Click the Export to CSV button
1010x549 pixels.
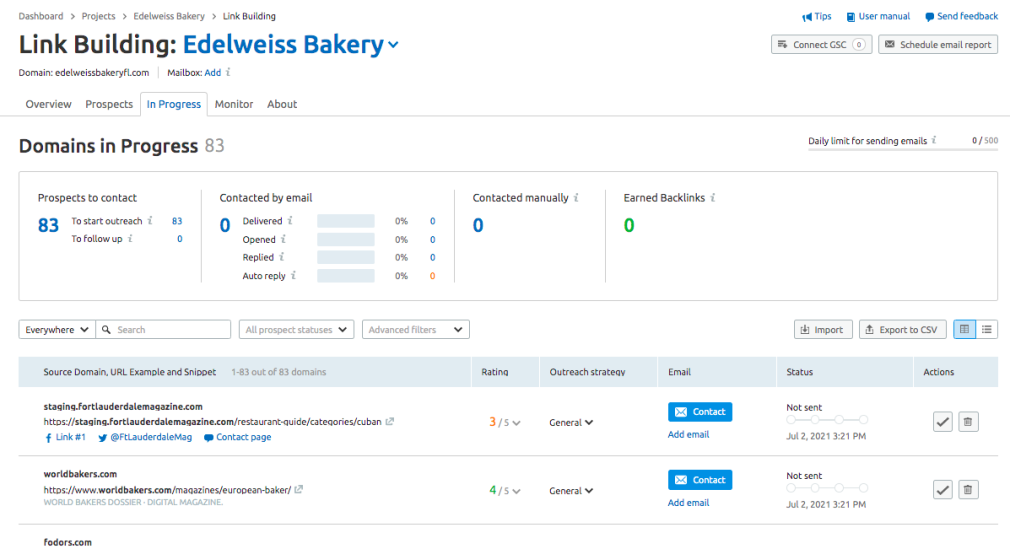click(902, 329)
